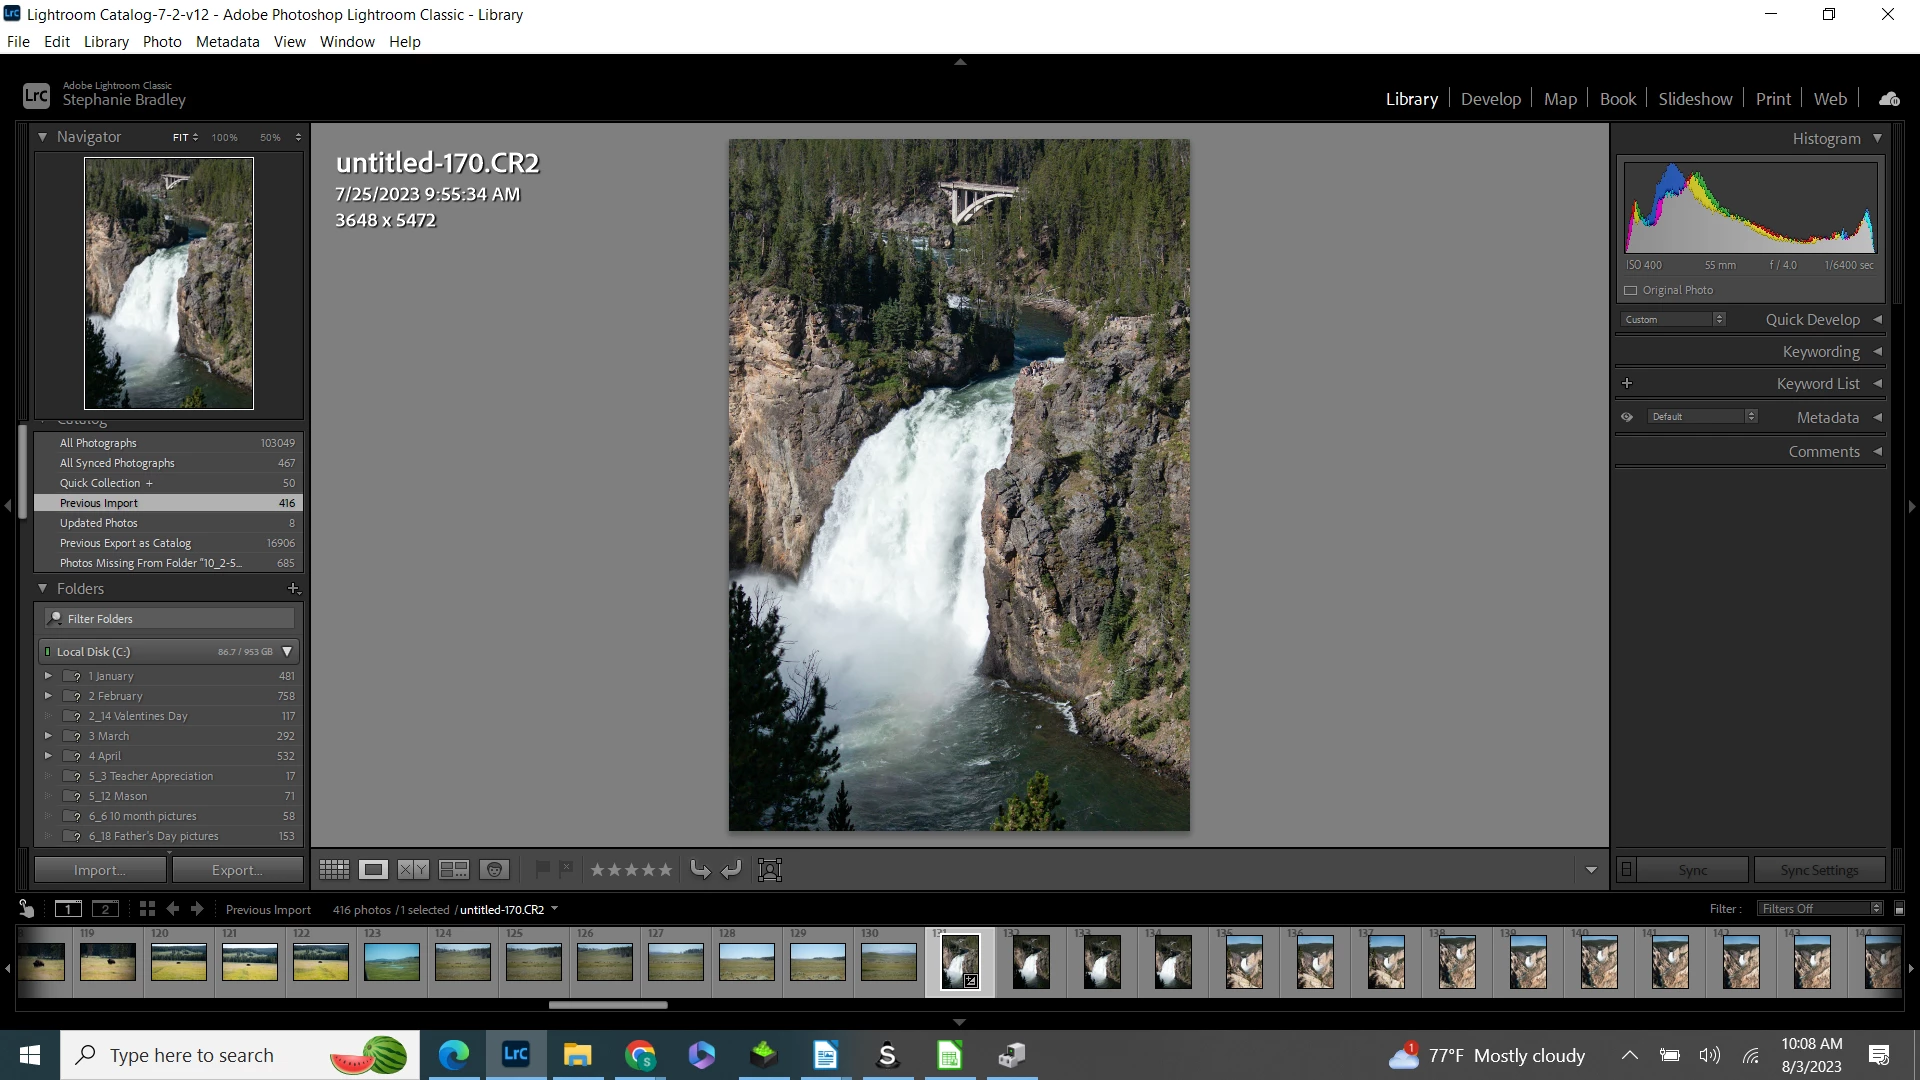Open Survey view
Image resolution: width=1920 pixels, height=1080 pixels.
click(x=454, y=870)
